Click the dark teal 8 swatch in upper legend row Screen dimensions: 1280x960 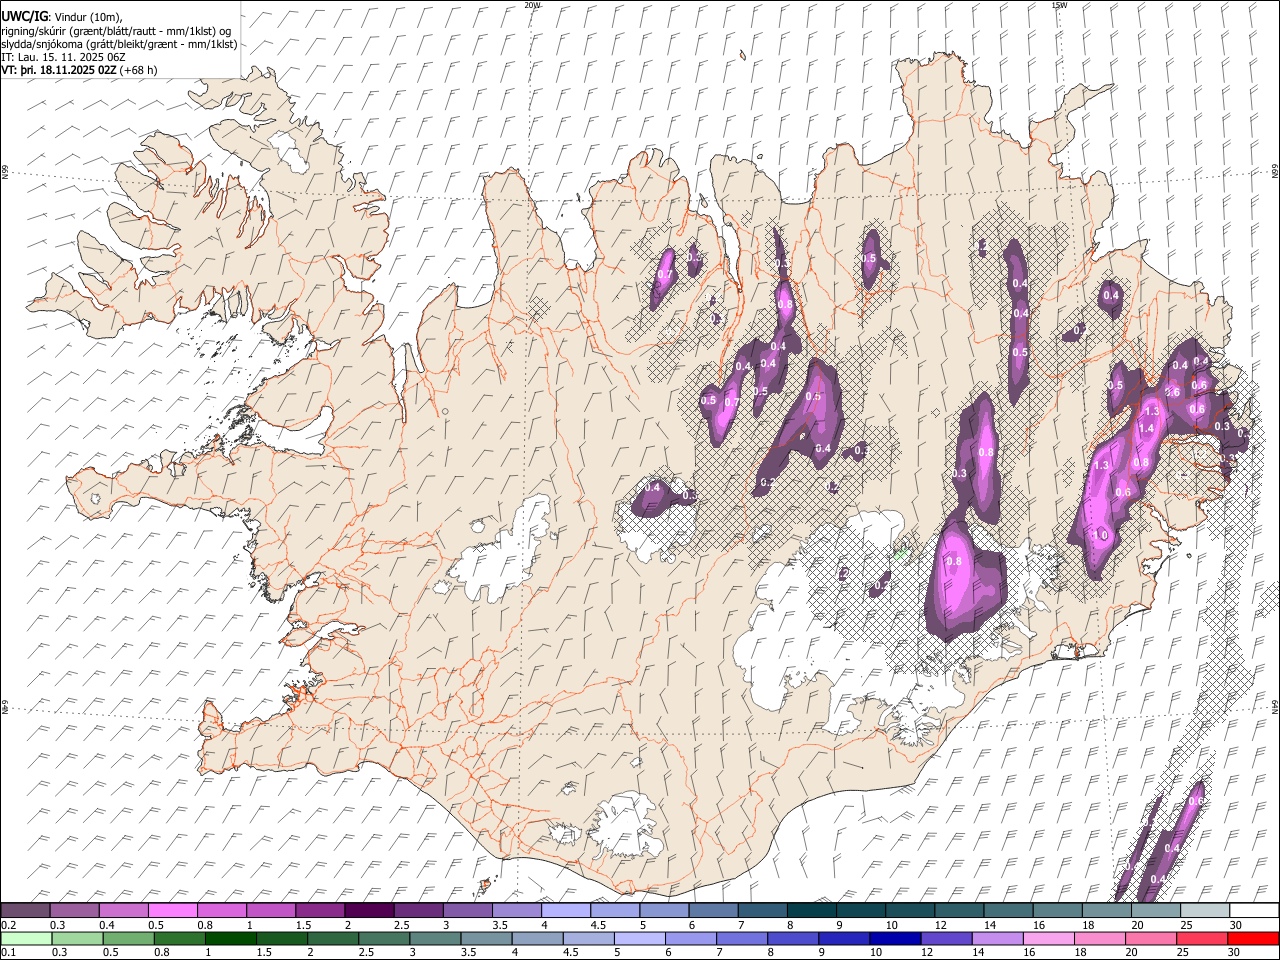click(x=812, y=910)
